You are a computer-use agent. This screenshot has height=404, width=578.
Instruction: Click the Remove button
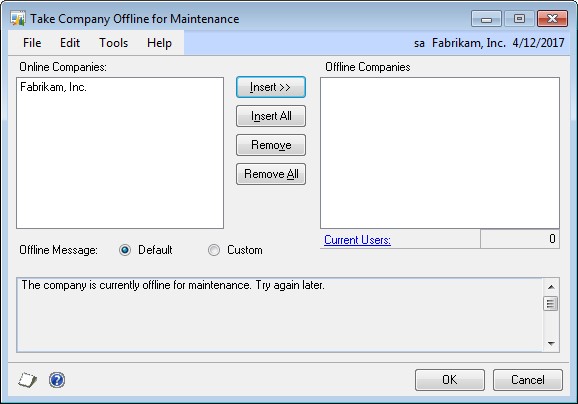(x=271, y=145)
